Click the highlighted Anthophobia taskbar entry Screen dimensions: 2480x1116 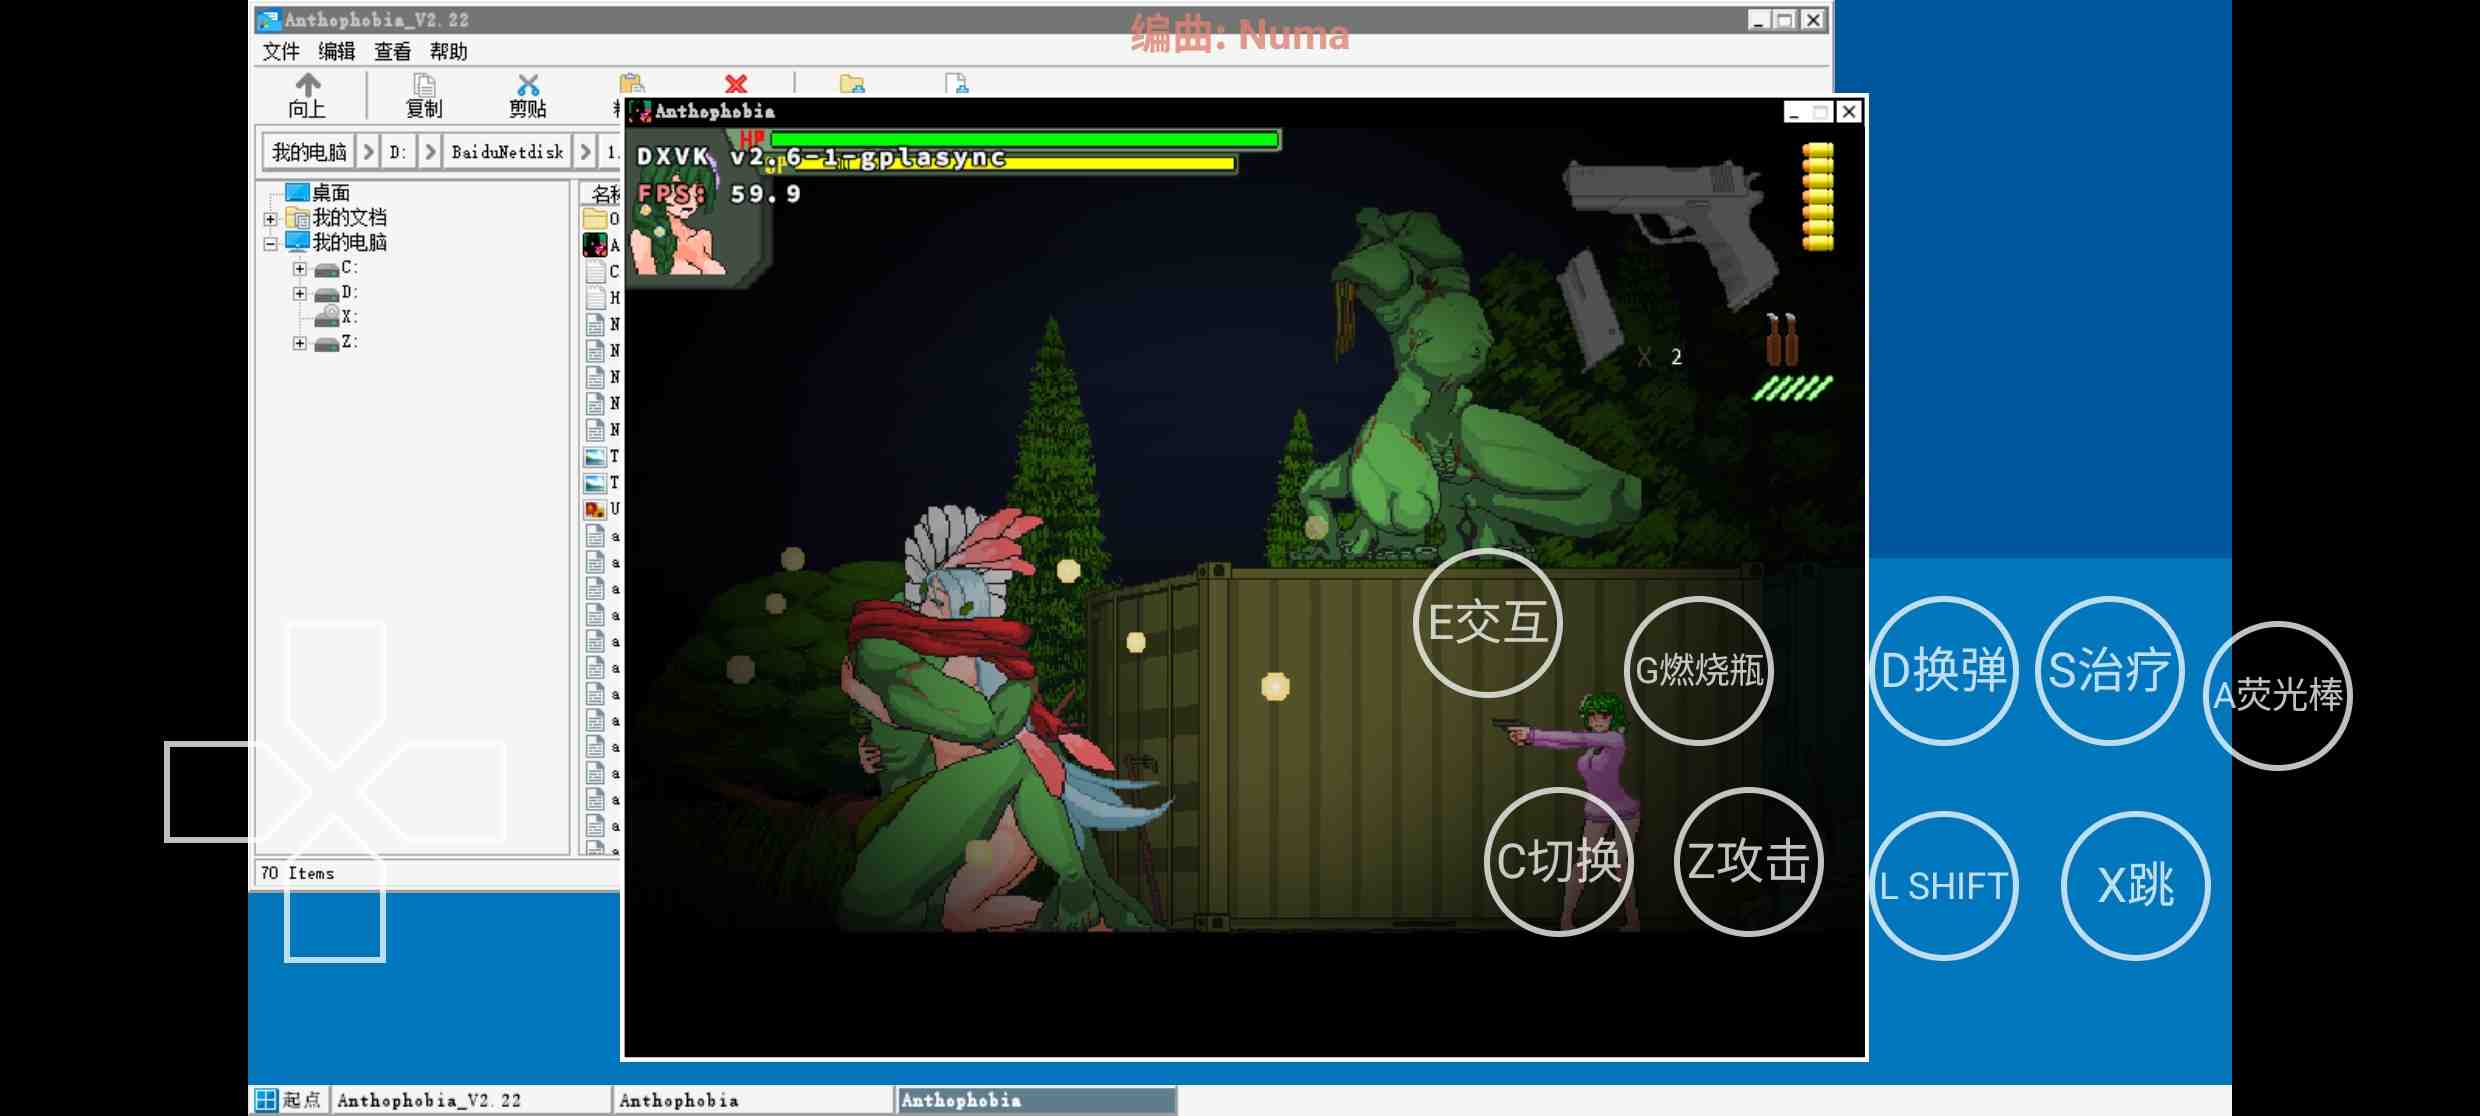tap(1037, 1100)
